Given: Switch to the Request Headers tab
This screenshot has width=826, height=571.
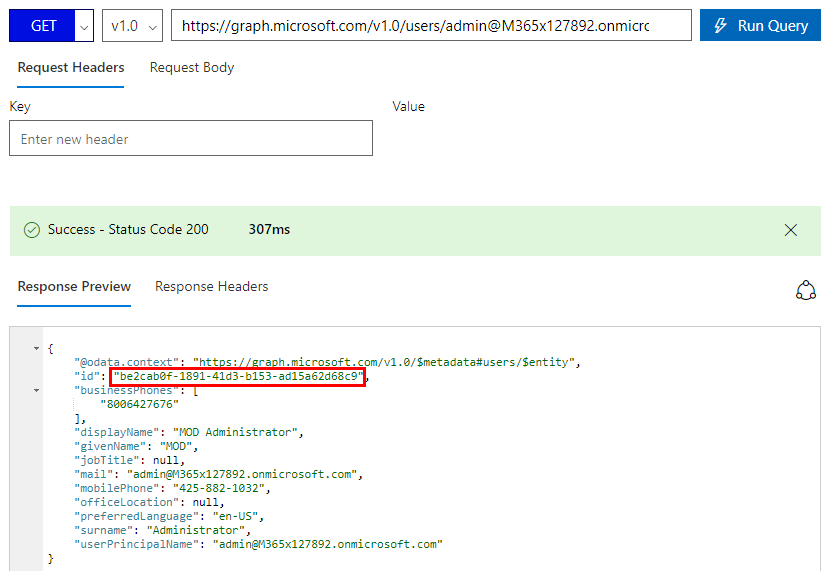Looking at the screenshot, I should pyautogui.click(x=71, y=68).
